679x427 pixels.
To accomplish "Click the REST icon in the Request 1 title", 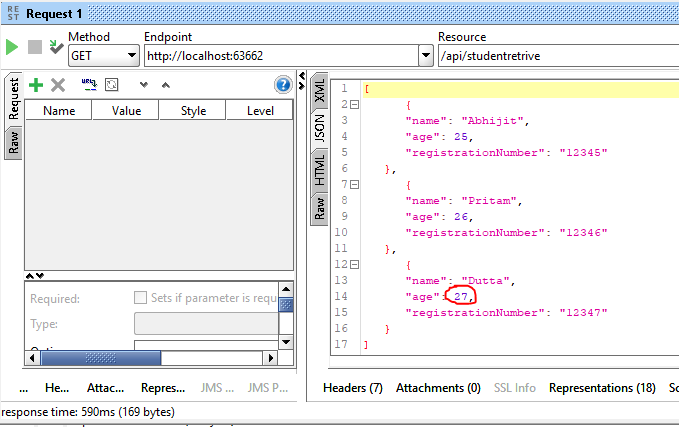I will (x=13, y=13).
